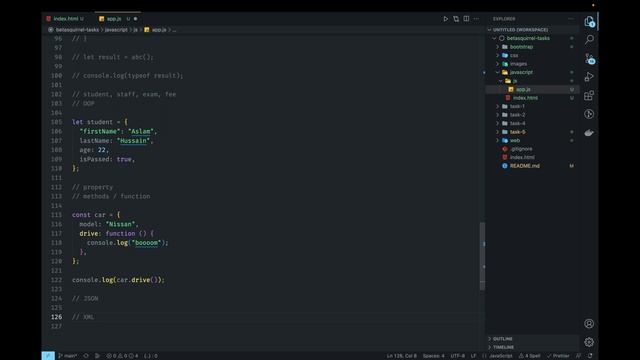Click the editor vertical scrollbar thumb

click(482, 256)
